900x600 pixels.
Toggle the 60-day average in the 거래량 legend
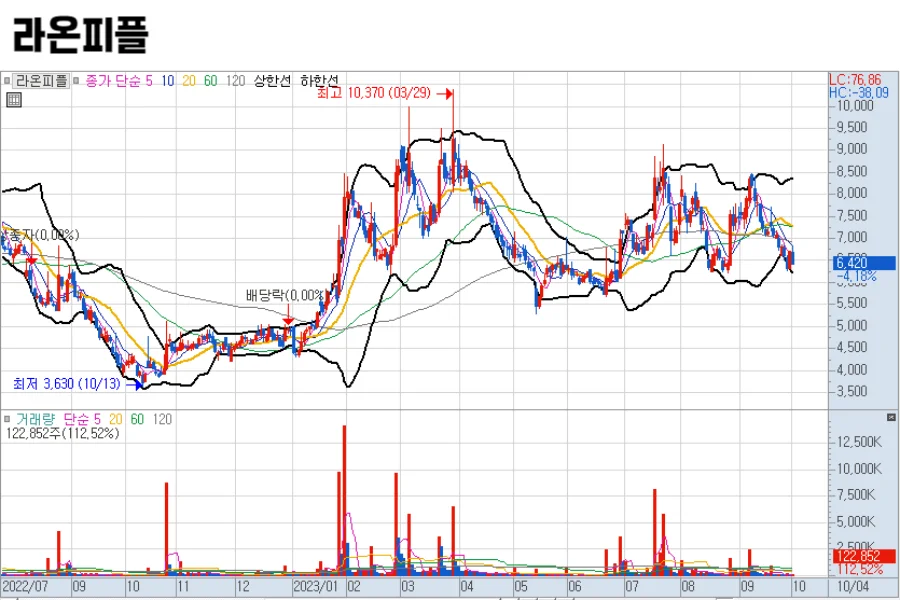point(137,419)
